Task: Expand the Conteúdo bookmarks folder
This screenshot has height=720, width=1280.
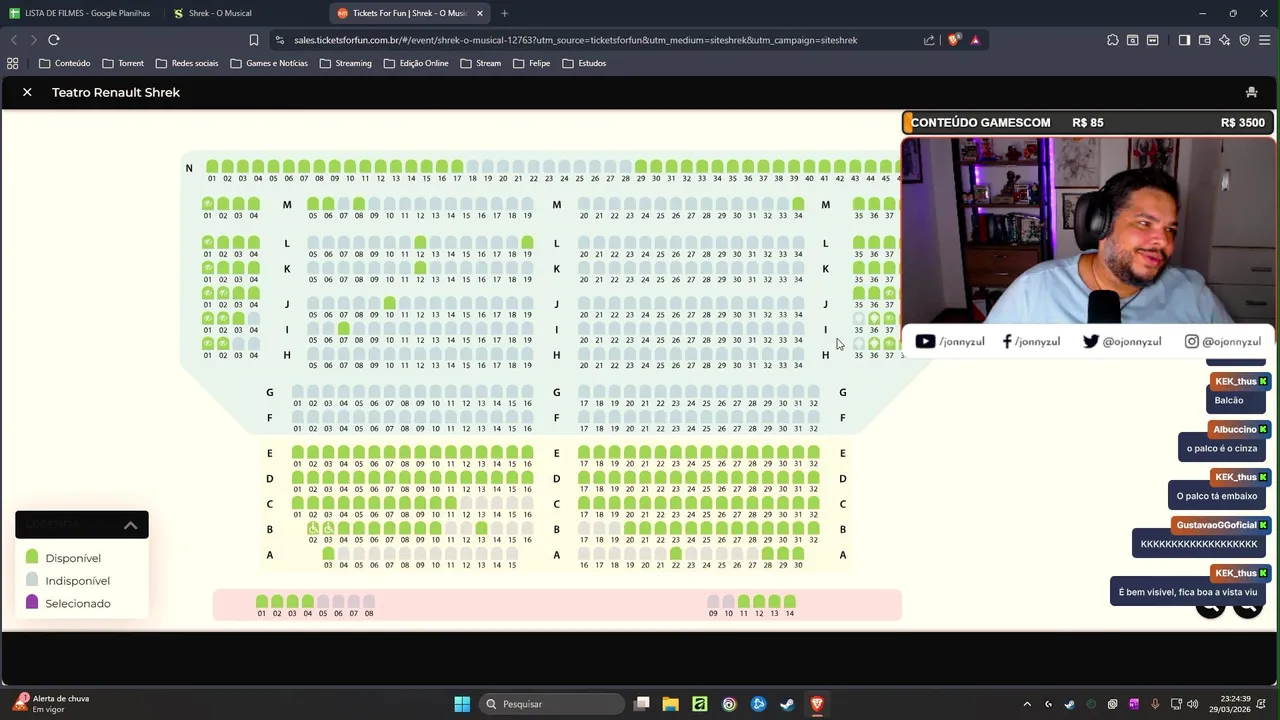Action: pos(64,63)
